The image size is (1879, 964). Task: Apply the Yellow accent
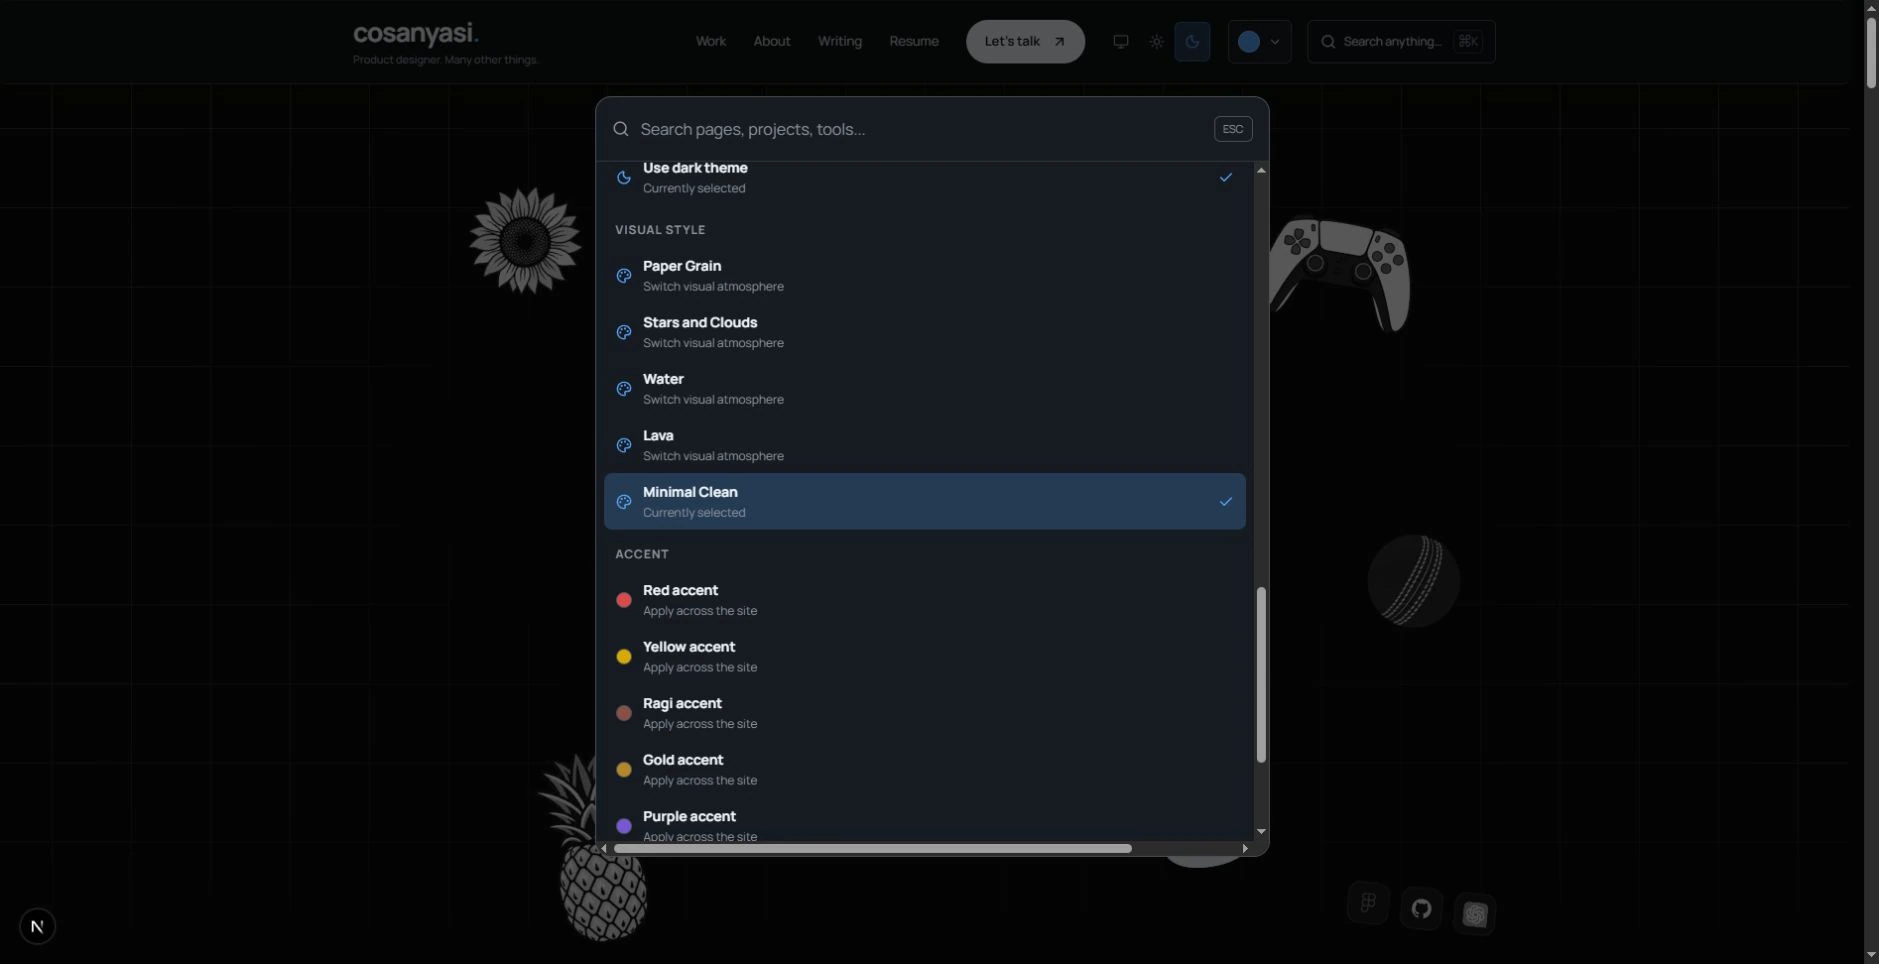pyautogui.click(x=924, y=656)
